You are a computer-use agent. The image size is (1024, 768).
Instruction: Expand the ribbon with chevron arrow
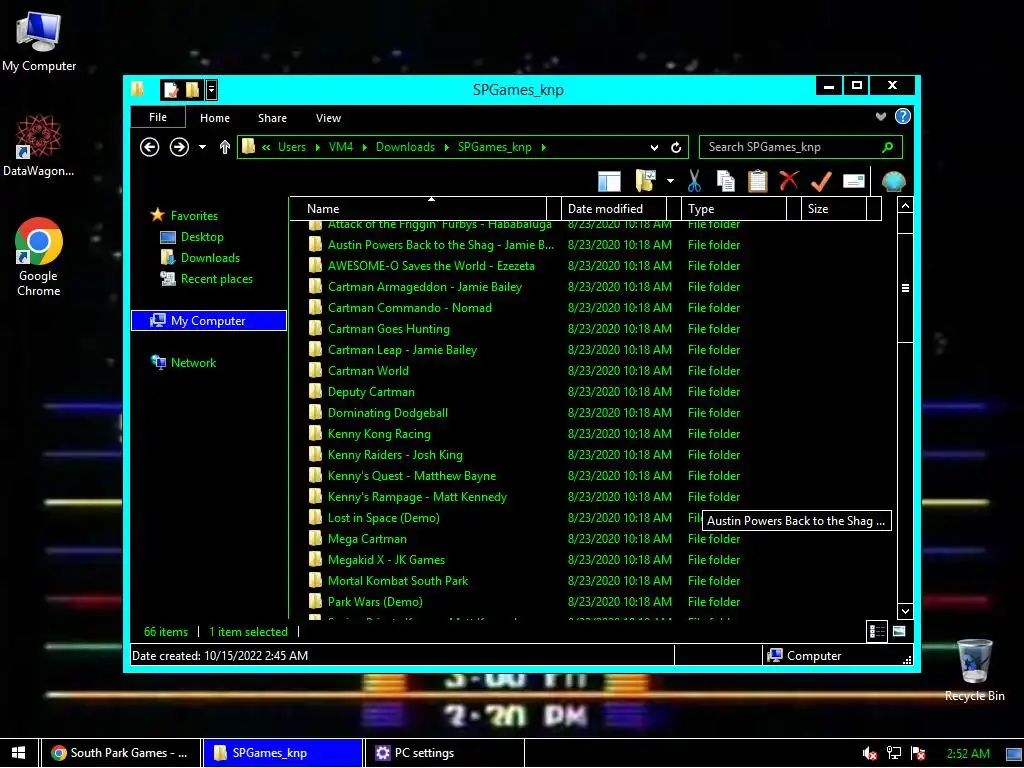tap(881, 116)
